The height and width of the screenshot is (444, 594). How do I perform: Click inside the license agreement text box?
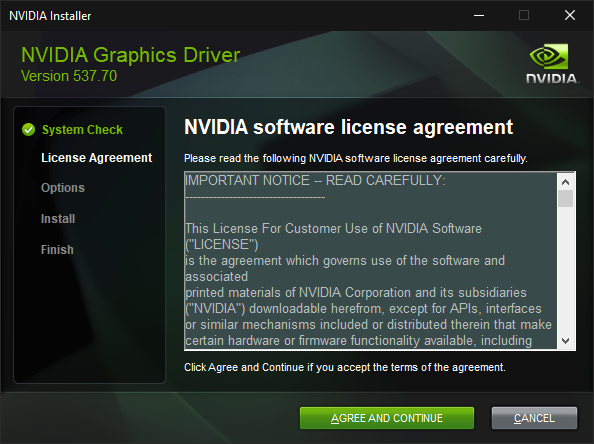[370, 261]
